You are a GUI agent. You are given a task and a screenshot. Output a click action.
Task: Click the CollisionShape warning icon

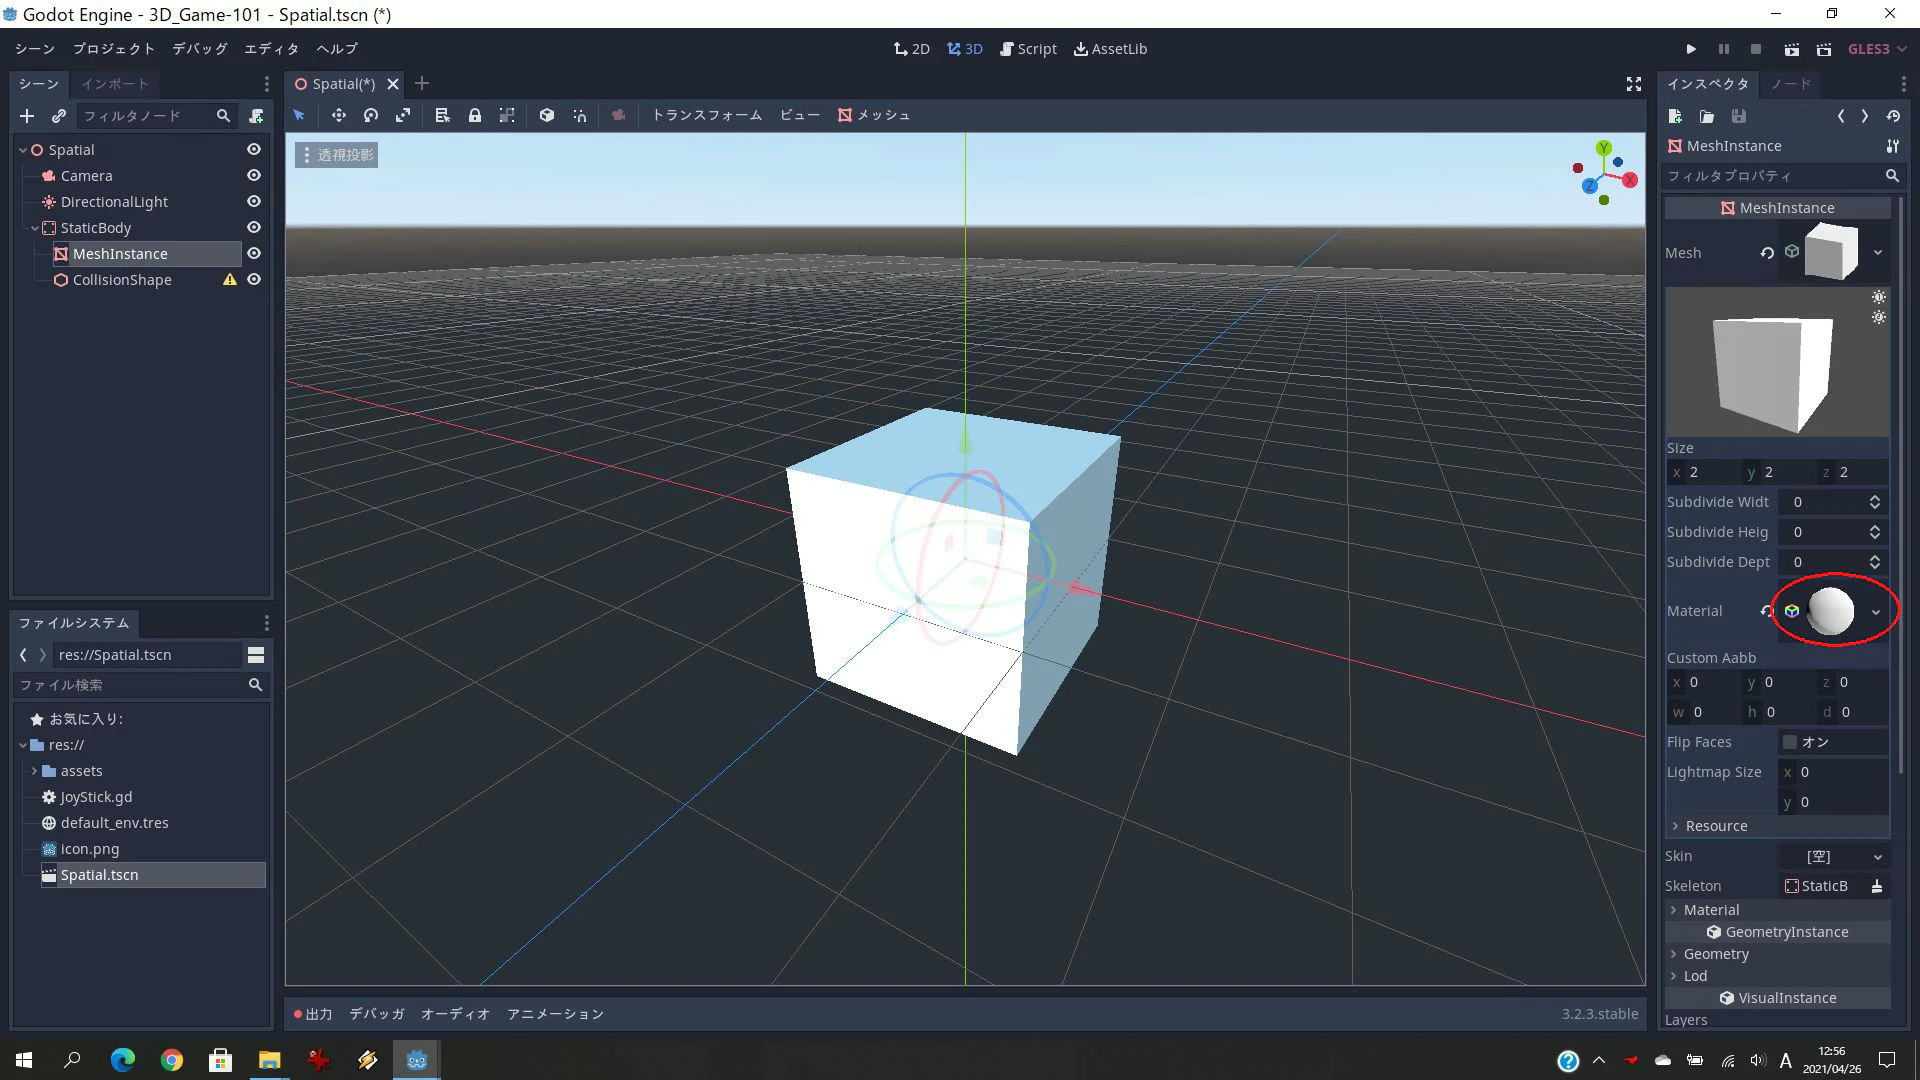(x=230, y=280)
